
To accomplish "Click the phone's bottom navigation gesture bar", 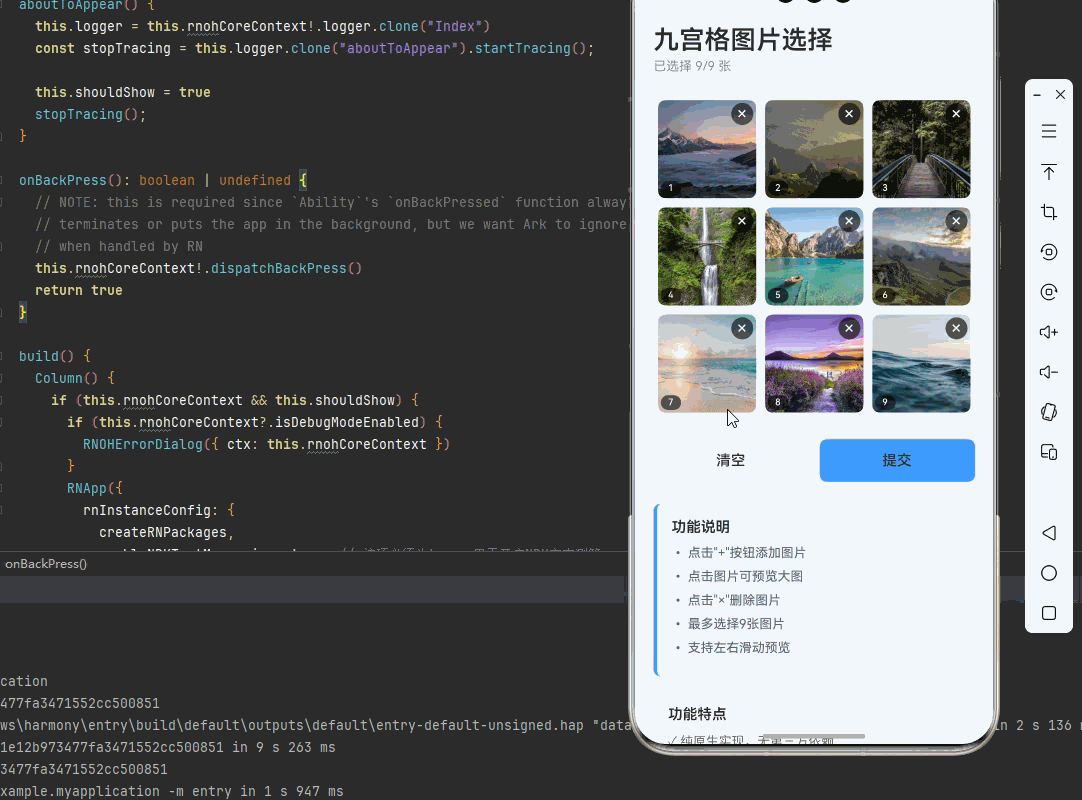I will point(814,736).
